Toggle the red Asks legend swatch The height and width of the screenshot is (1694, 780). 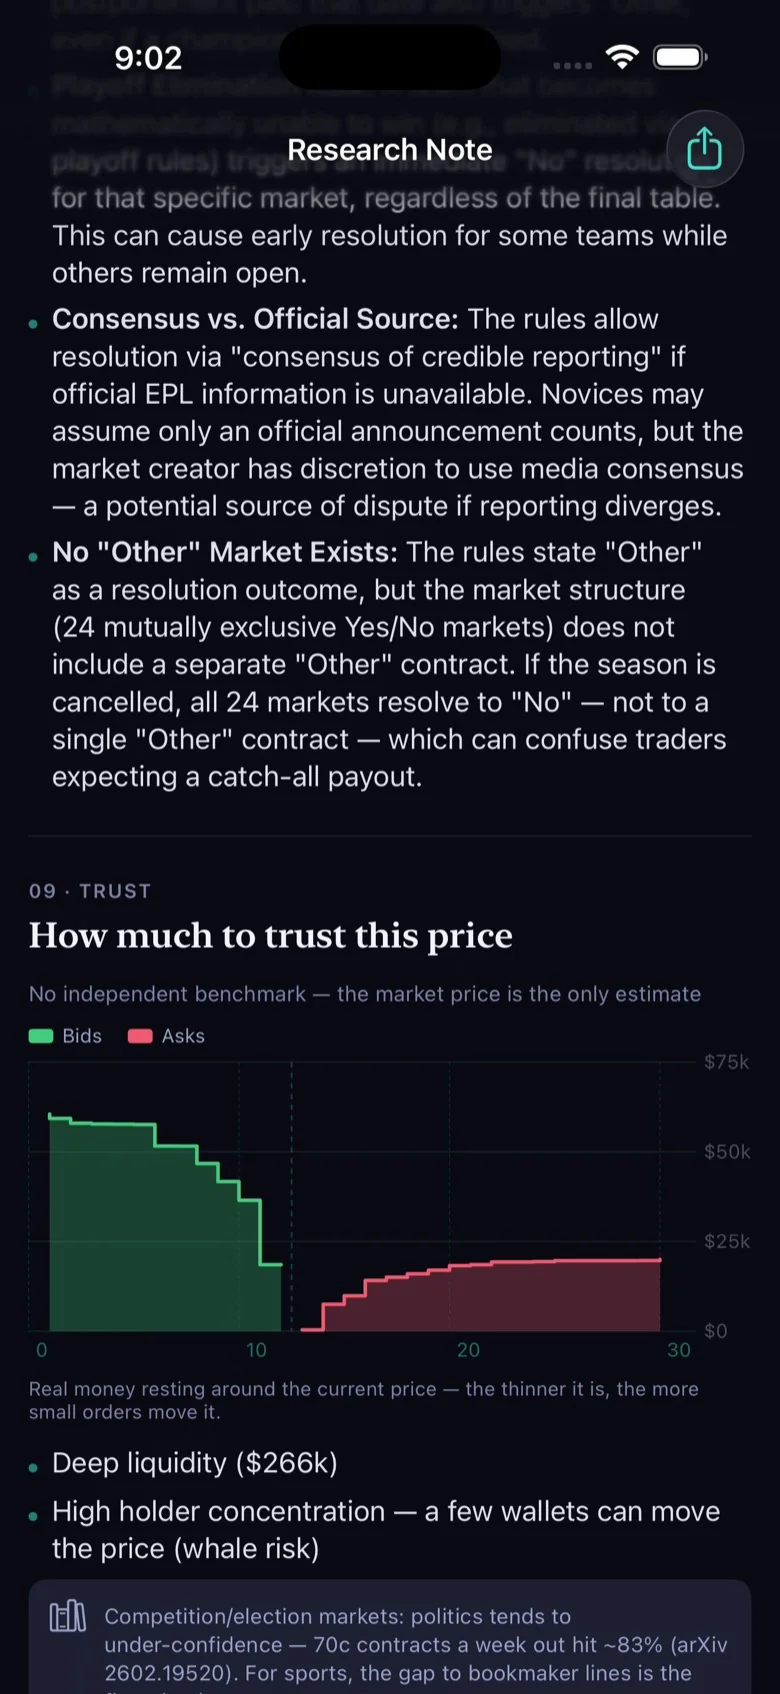pyautogui.click(x=140, y=1036)
